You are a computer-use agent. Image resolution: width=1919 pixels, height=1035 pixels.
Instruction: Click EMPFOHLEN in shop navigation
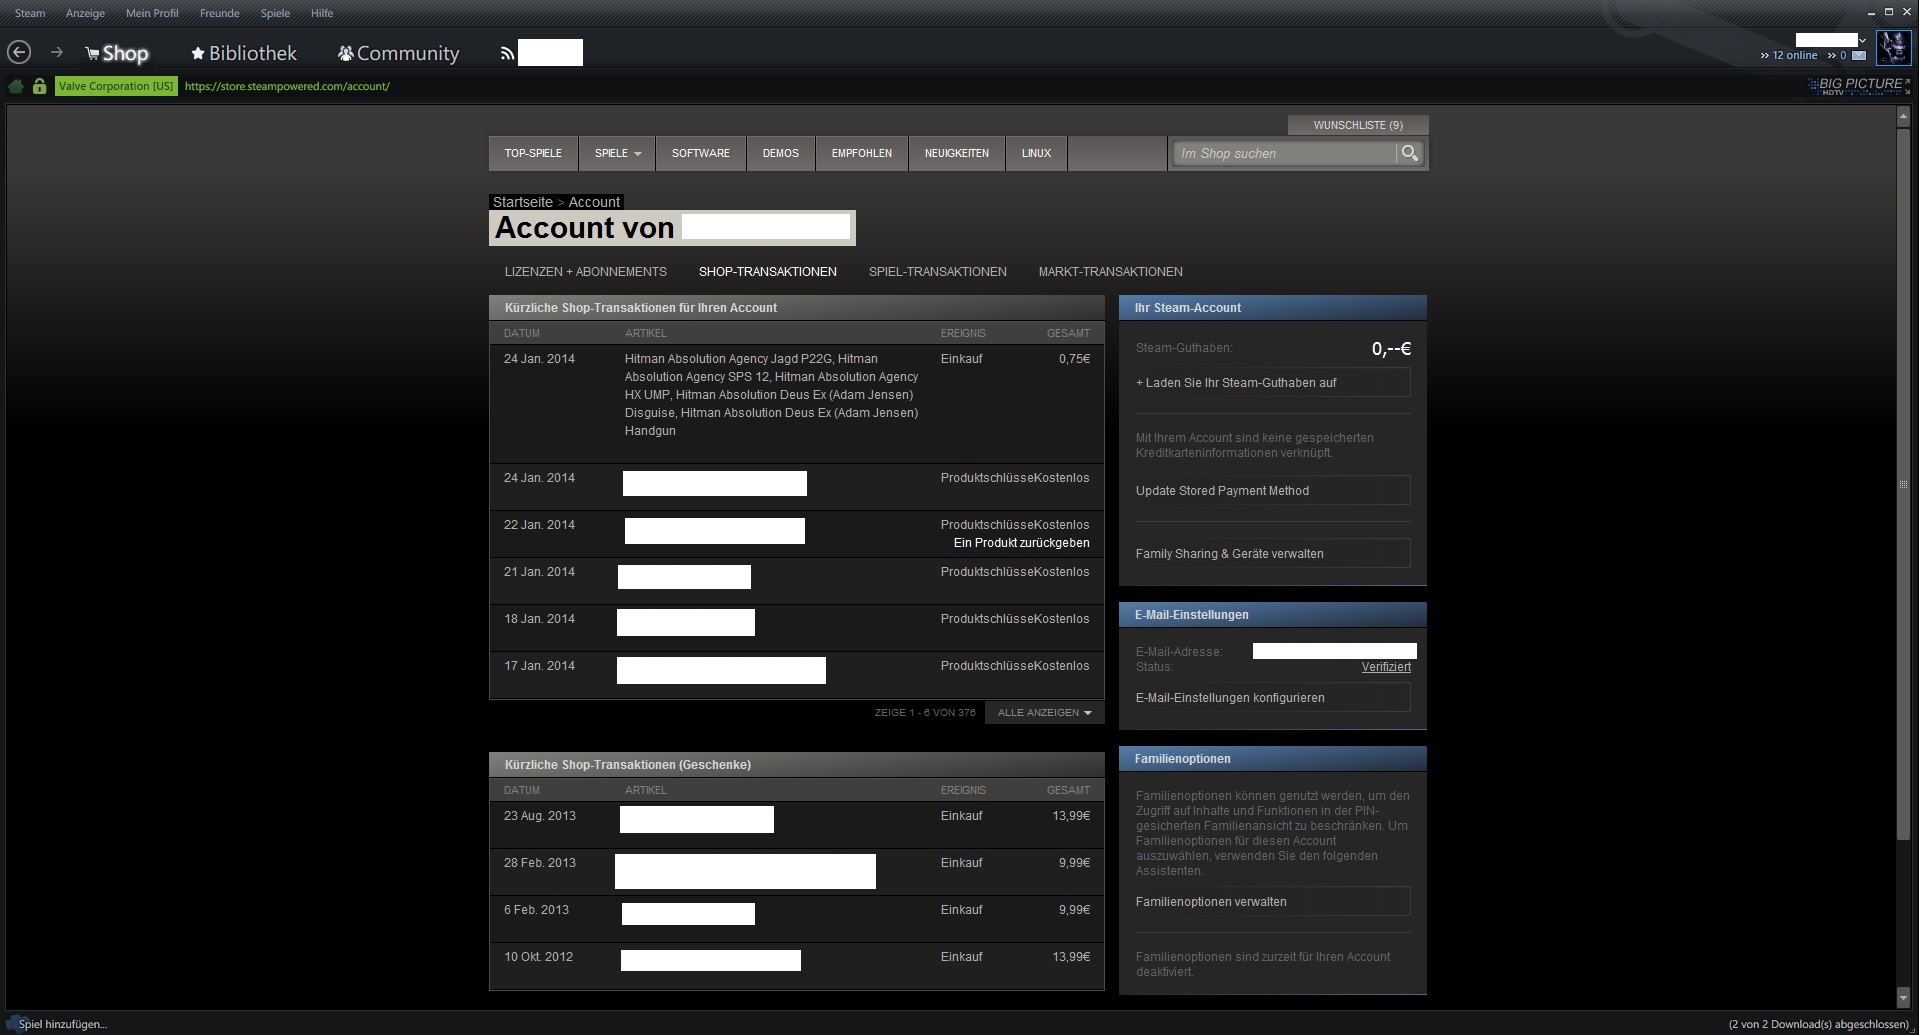[x=862, y=153]
